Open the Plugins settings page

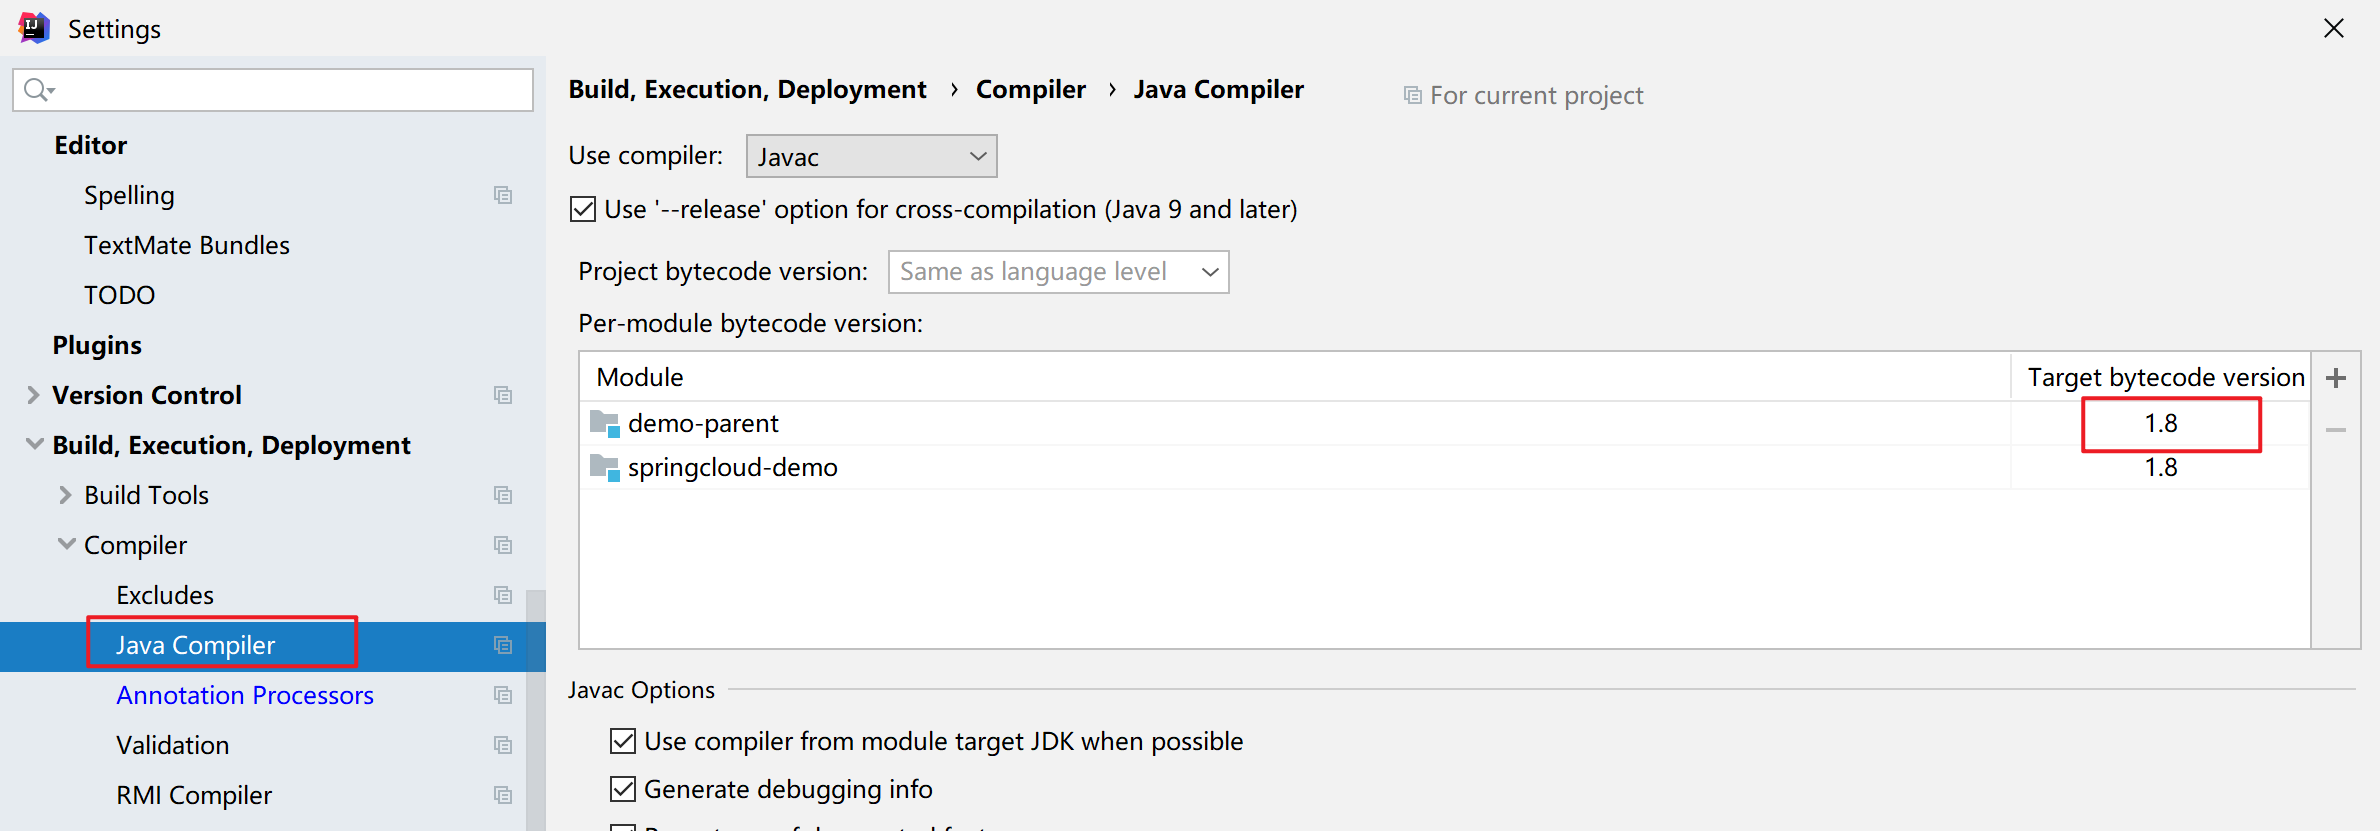point(97,345)
